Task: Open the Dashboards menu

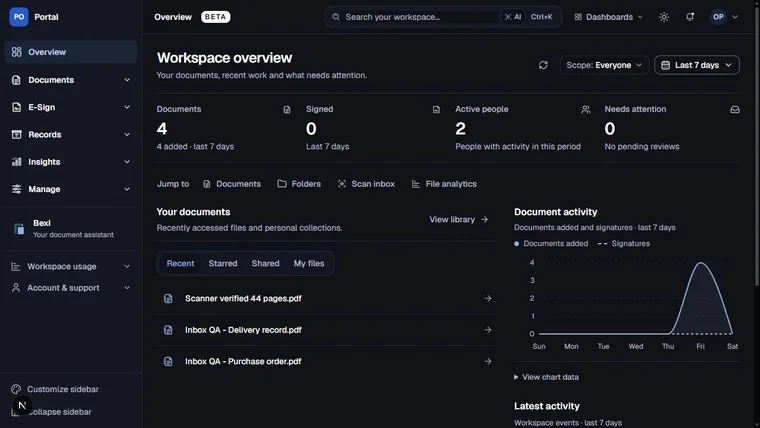Action: pos(608,17)
